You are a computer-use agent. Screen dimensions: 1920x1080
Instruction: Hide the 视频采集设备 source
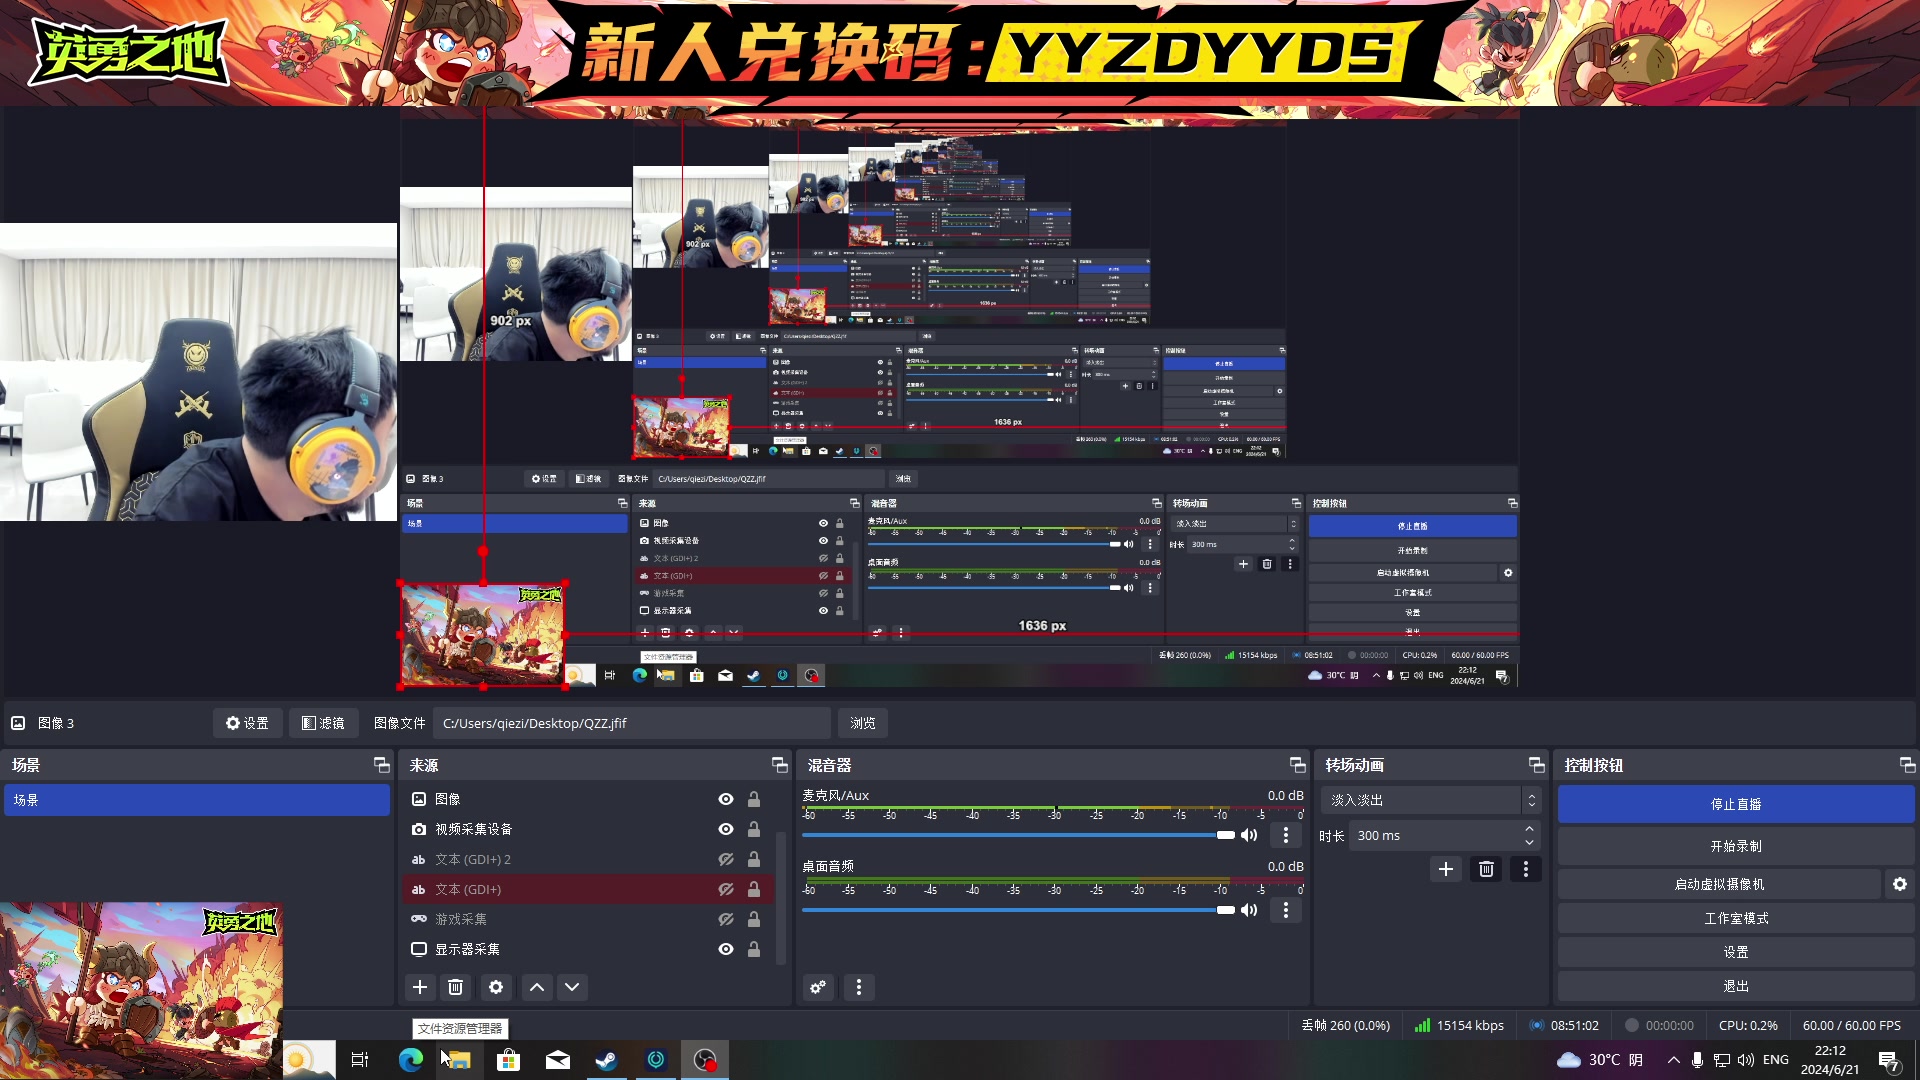click(x=726, y=829)
